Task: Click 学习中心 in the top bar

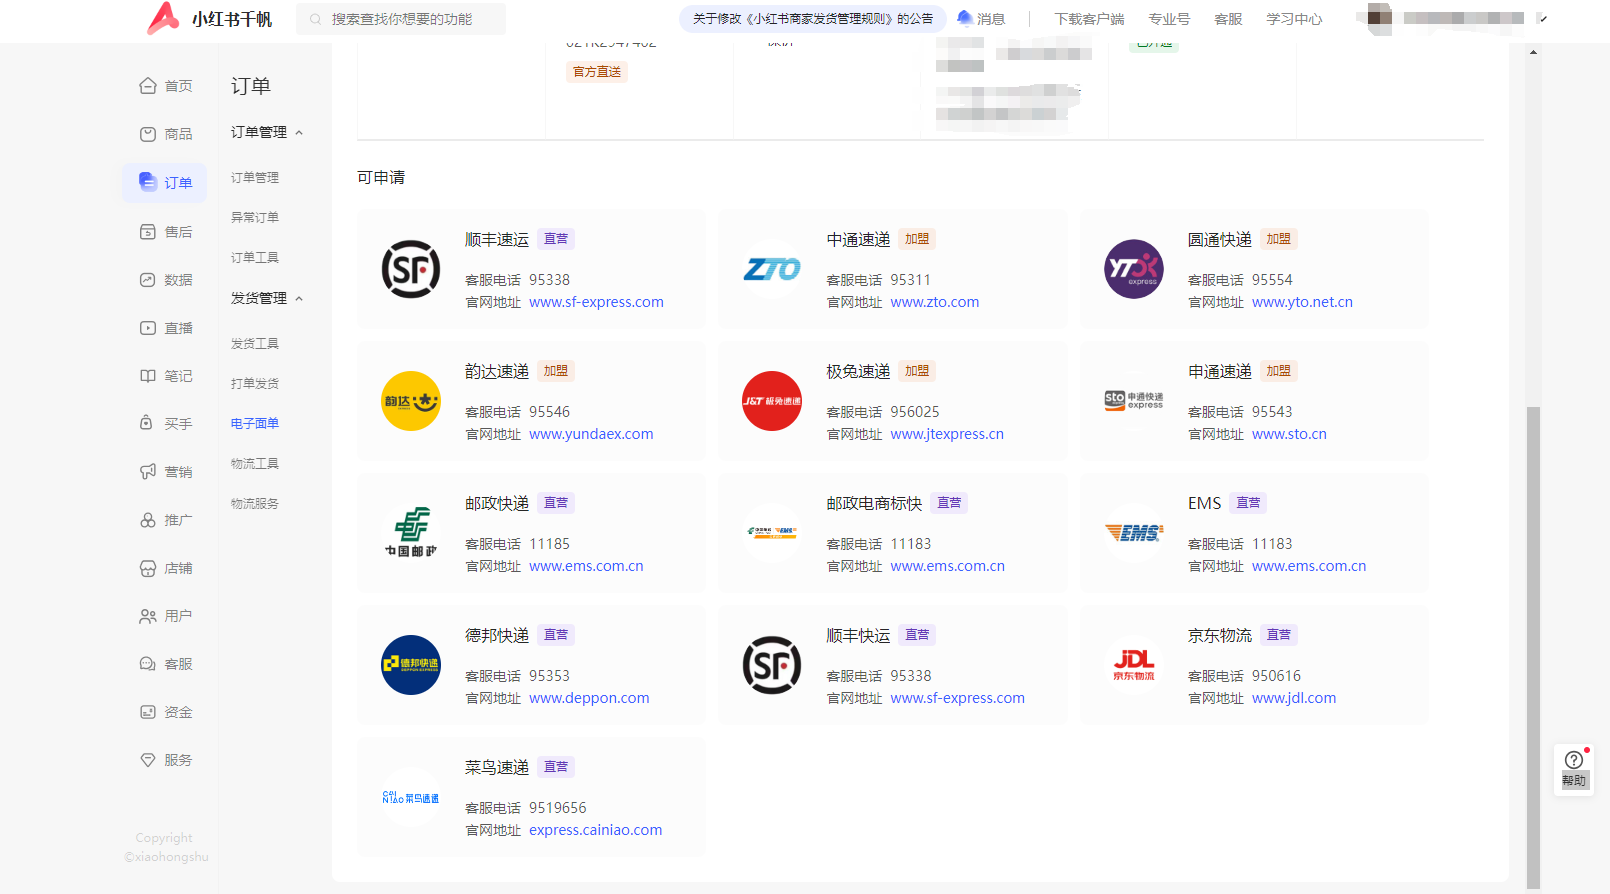Action: pos(1294,19)
